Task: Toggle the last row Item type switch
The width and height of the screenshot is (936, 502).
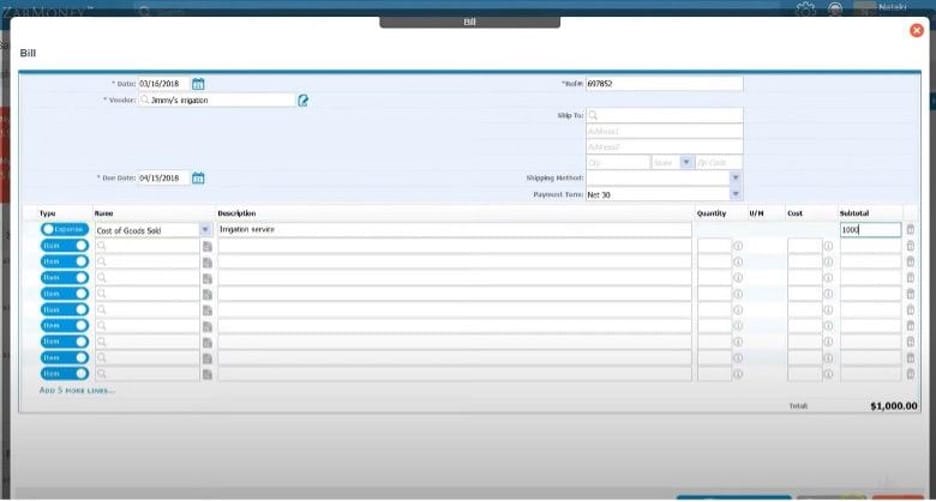Action: (64, 374)
